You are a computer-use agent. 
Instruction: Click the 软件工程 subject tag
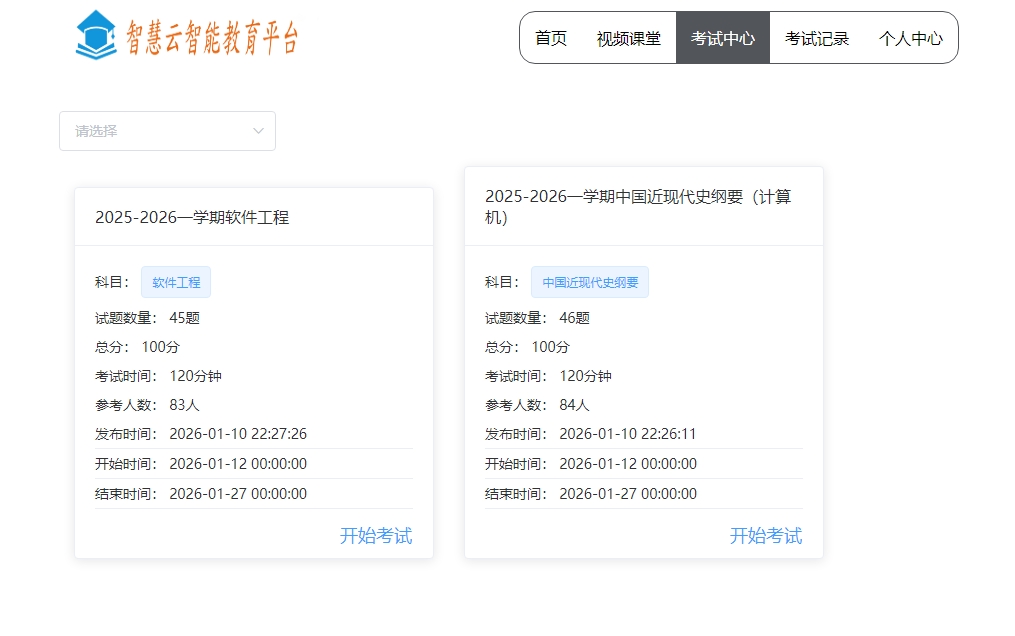176,282
